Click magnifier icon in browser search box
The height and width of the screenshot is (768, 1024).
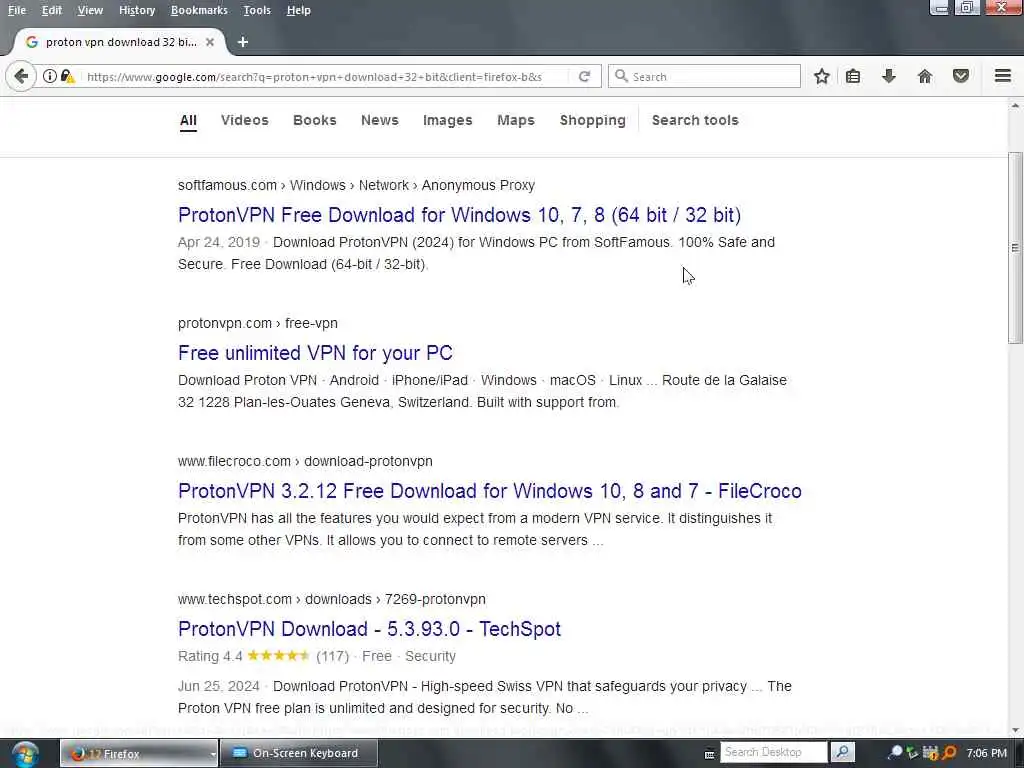pyautogui.click(x=622, y=76)
